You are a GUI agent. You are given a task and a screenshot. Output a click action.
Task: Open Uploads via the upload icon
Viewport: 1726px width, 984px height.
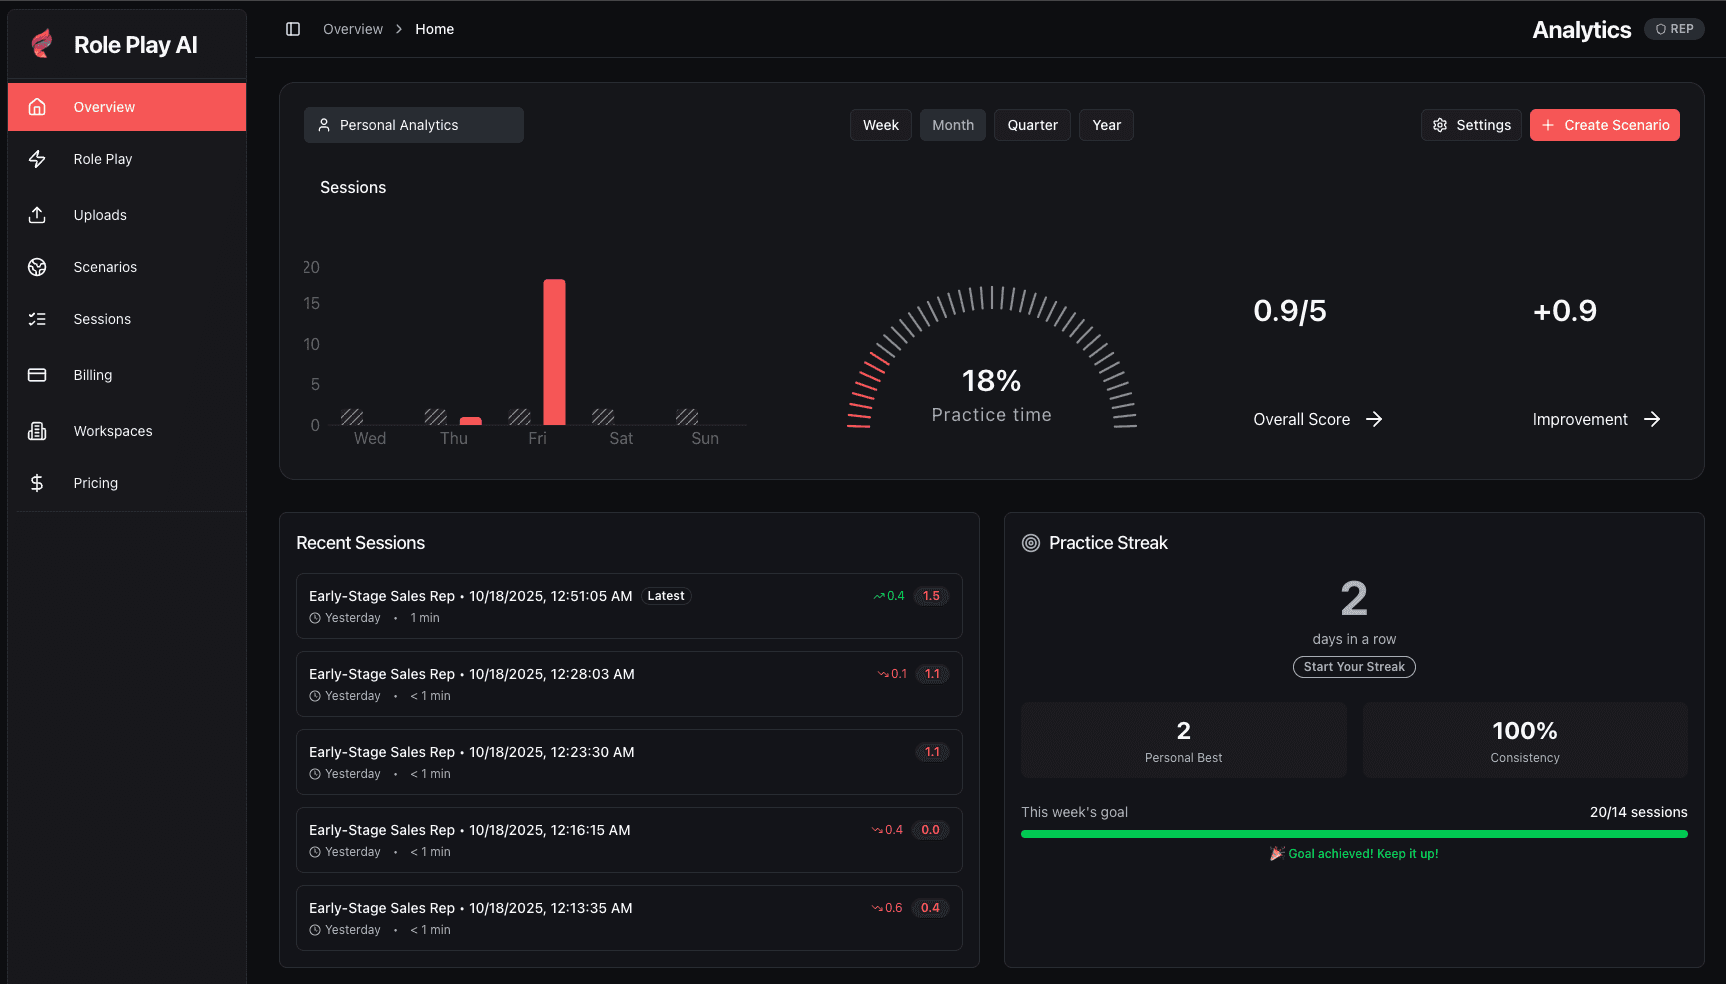tap(37, 215)
